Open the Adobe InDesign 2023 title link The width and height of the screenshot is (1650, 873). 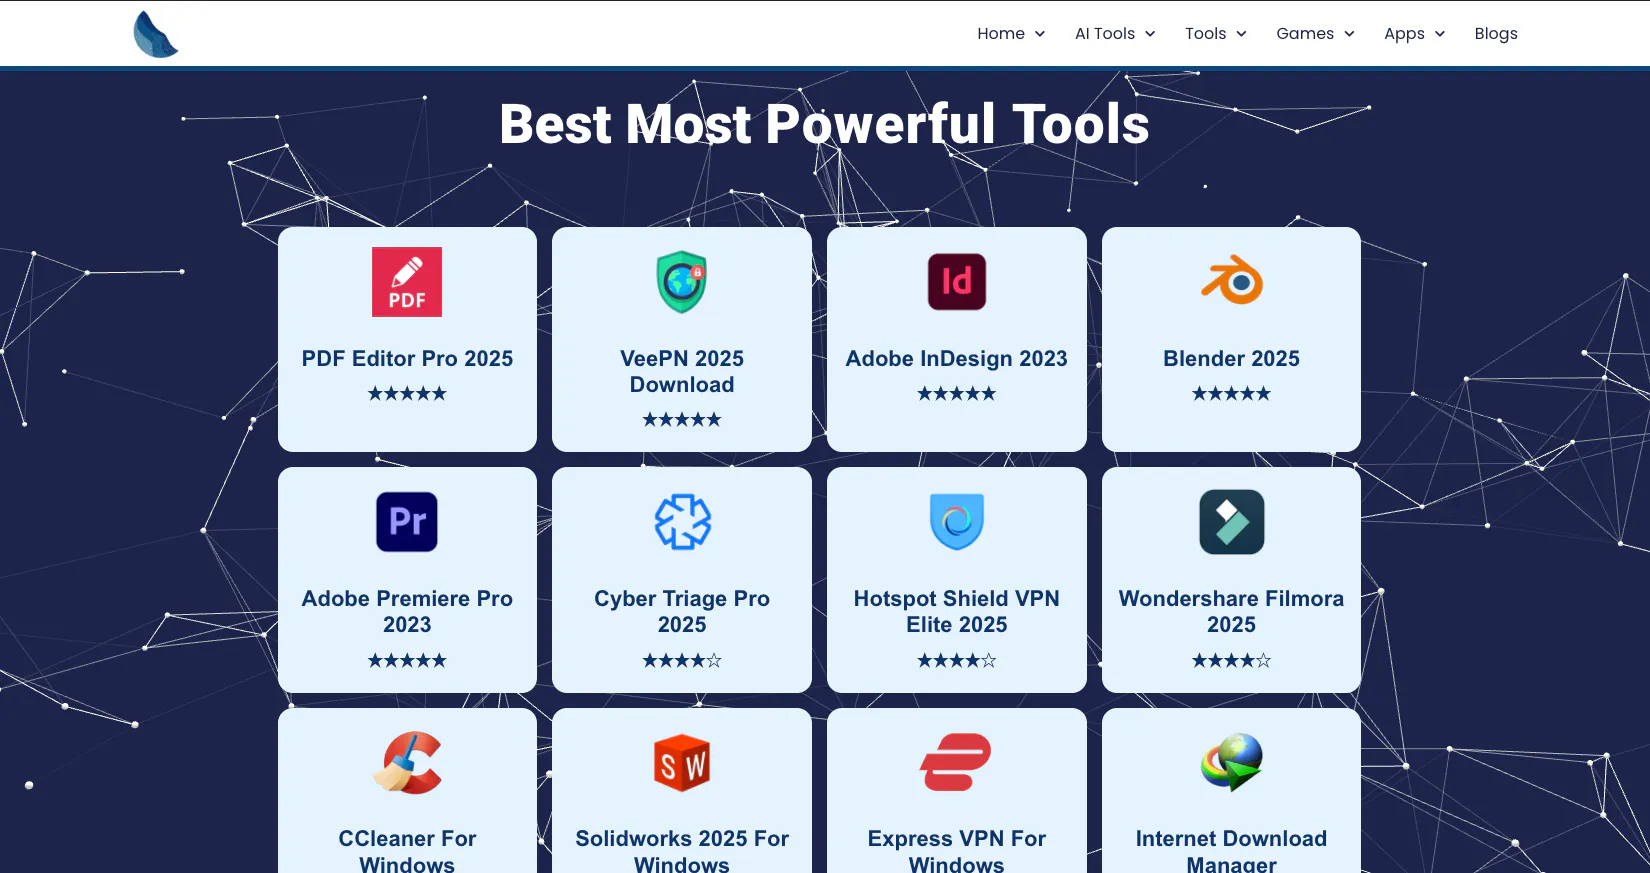[957, 358]
